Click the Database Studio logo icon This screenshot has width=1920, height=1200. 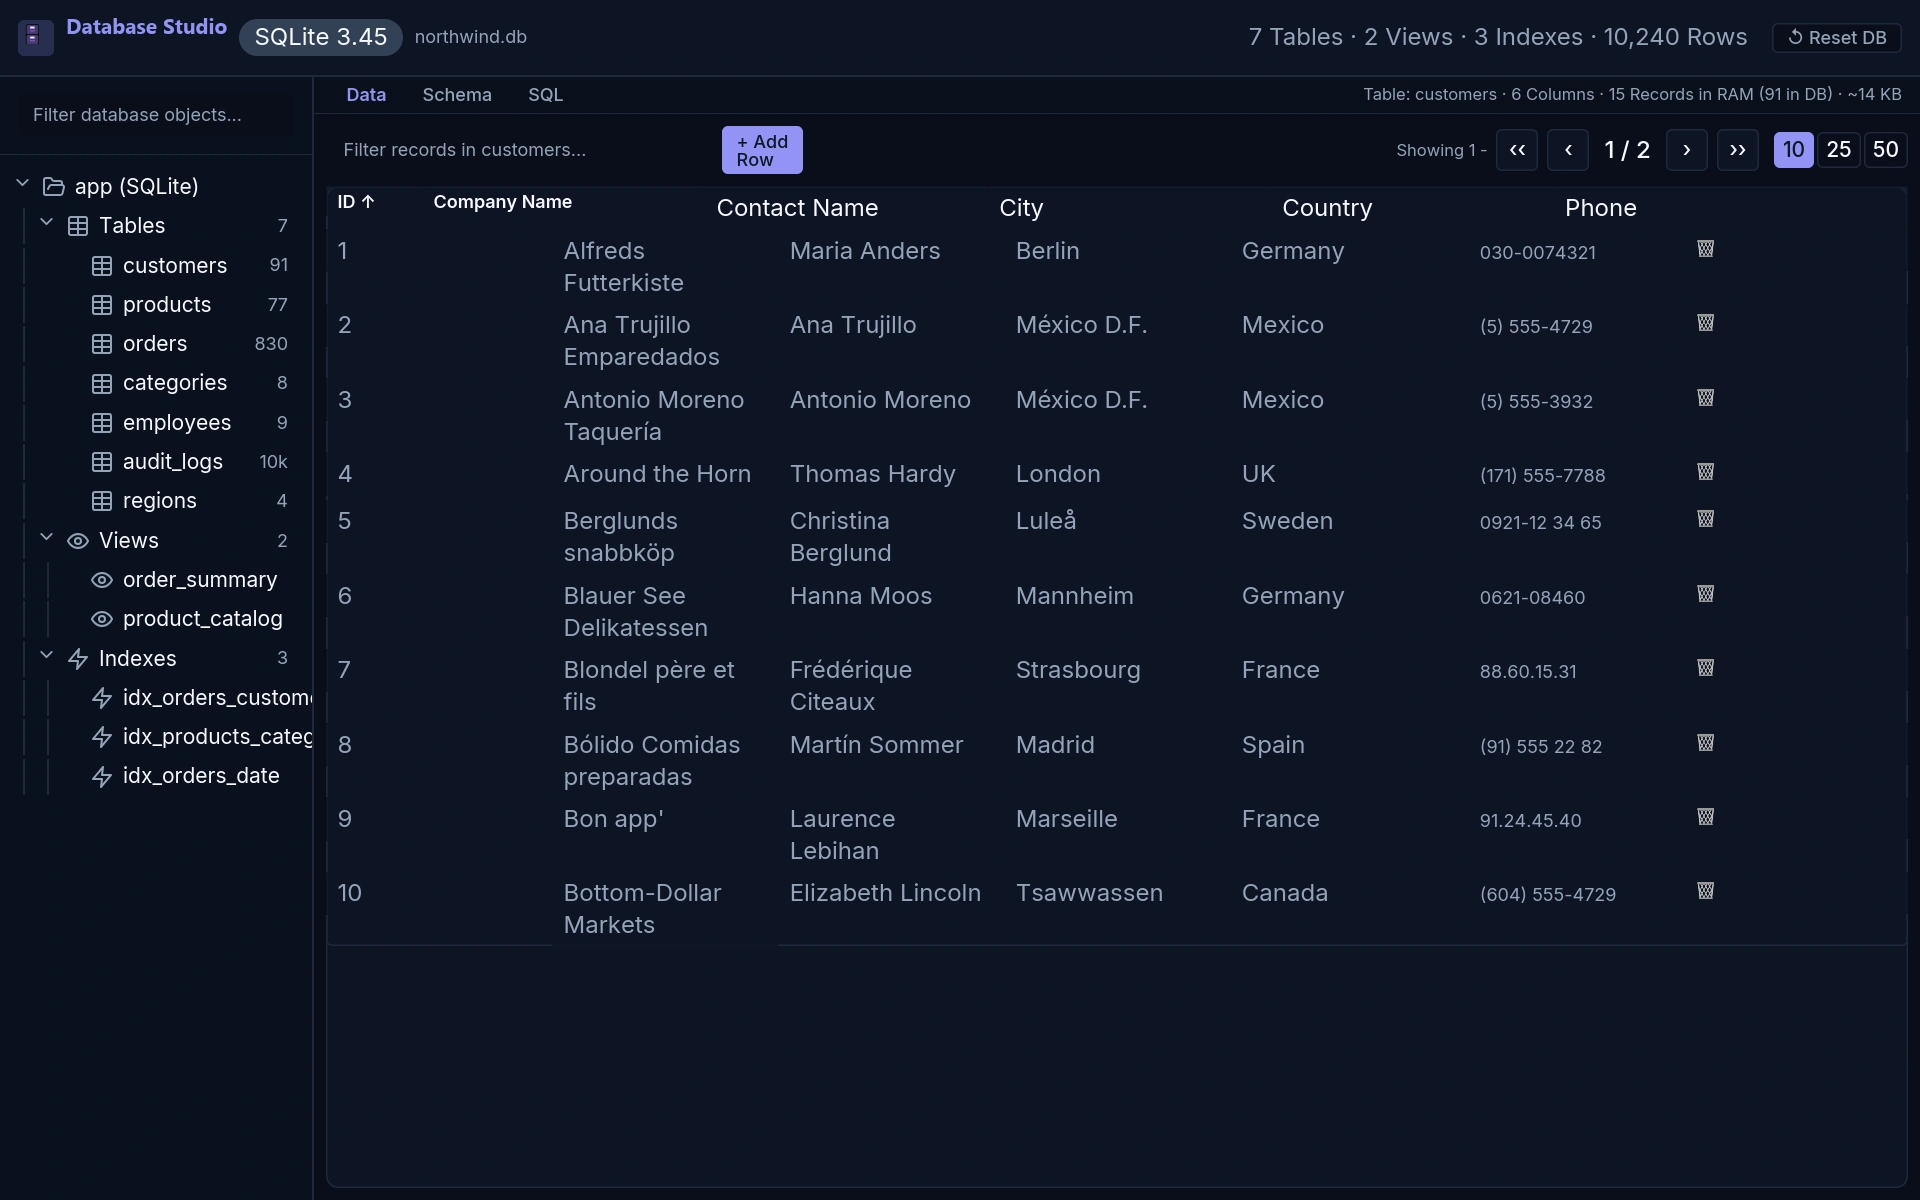pos(35,37)
